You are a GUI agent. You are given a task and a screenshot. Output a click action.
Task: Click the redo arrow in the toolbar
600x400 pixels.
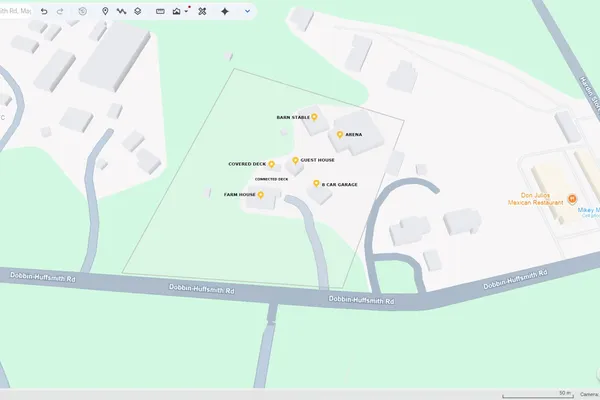(x=60, y=11)
